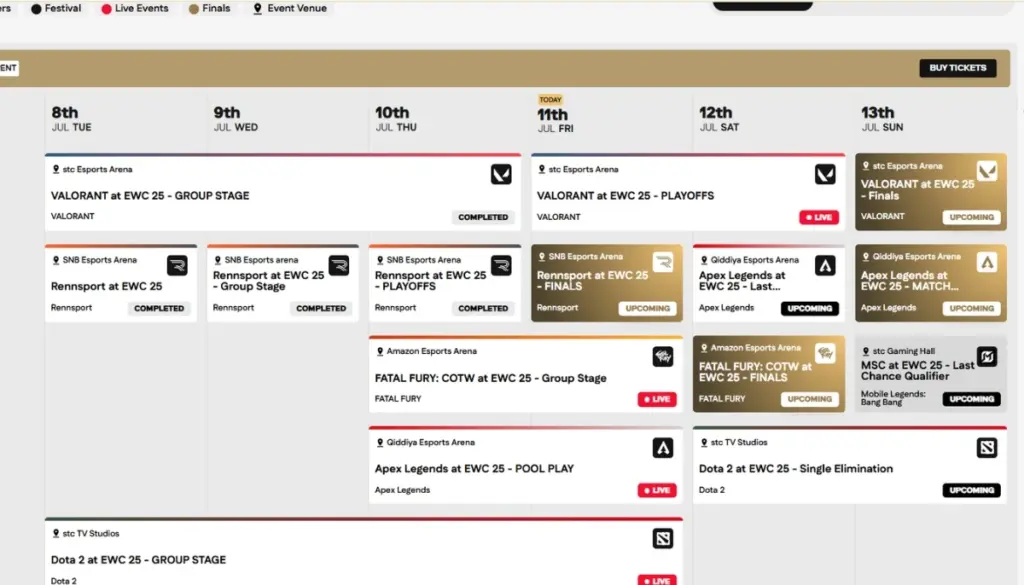Toggle the Finals legend filter
Viewport: 1024px width, 585px height.
point(209,8)
